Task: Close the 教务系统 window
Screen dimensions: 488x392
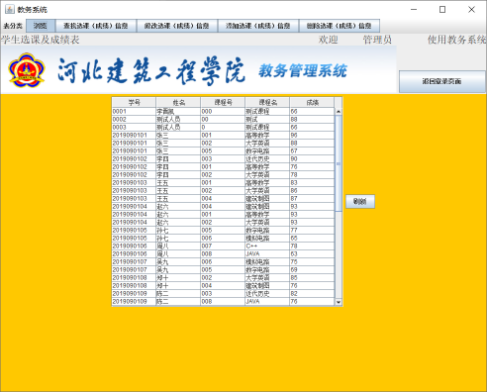Action: 471,9
